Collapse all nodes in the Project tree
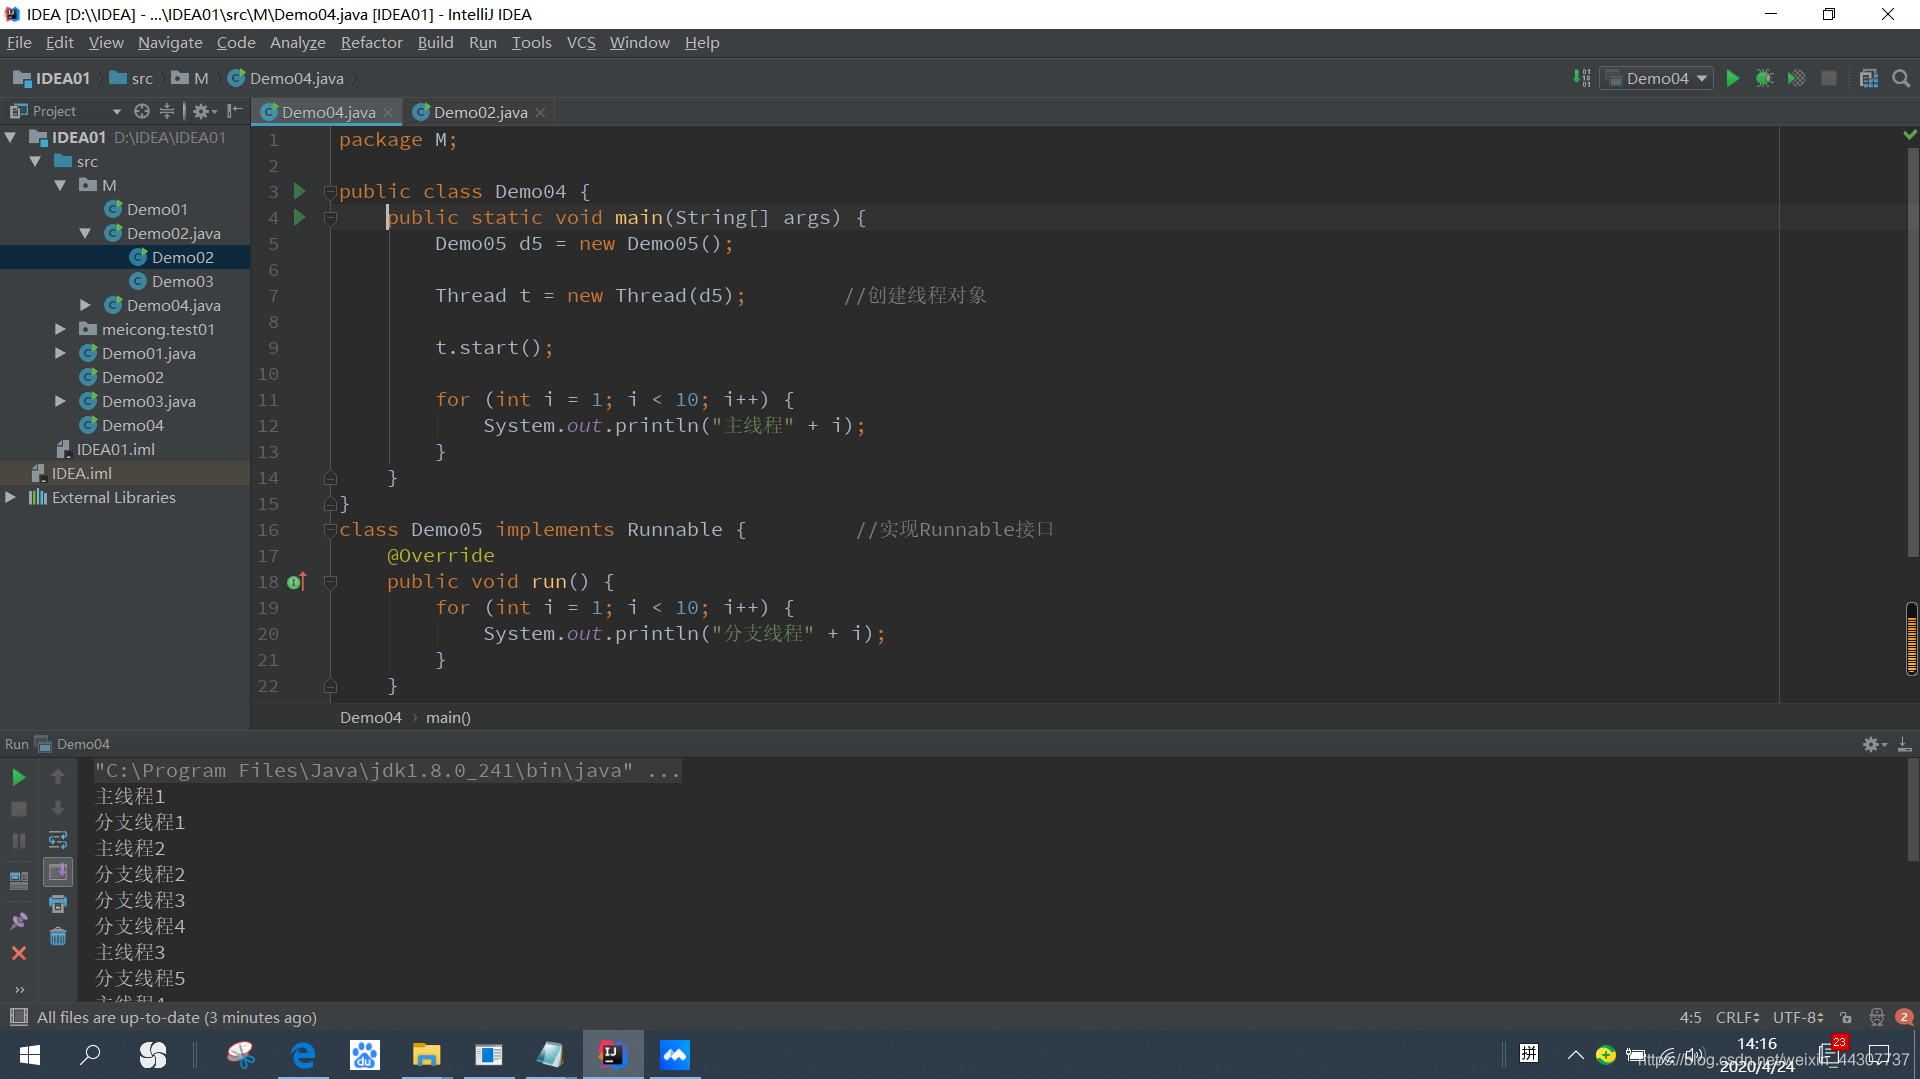The image size is (1920, 1079). (x=167, y=111)
